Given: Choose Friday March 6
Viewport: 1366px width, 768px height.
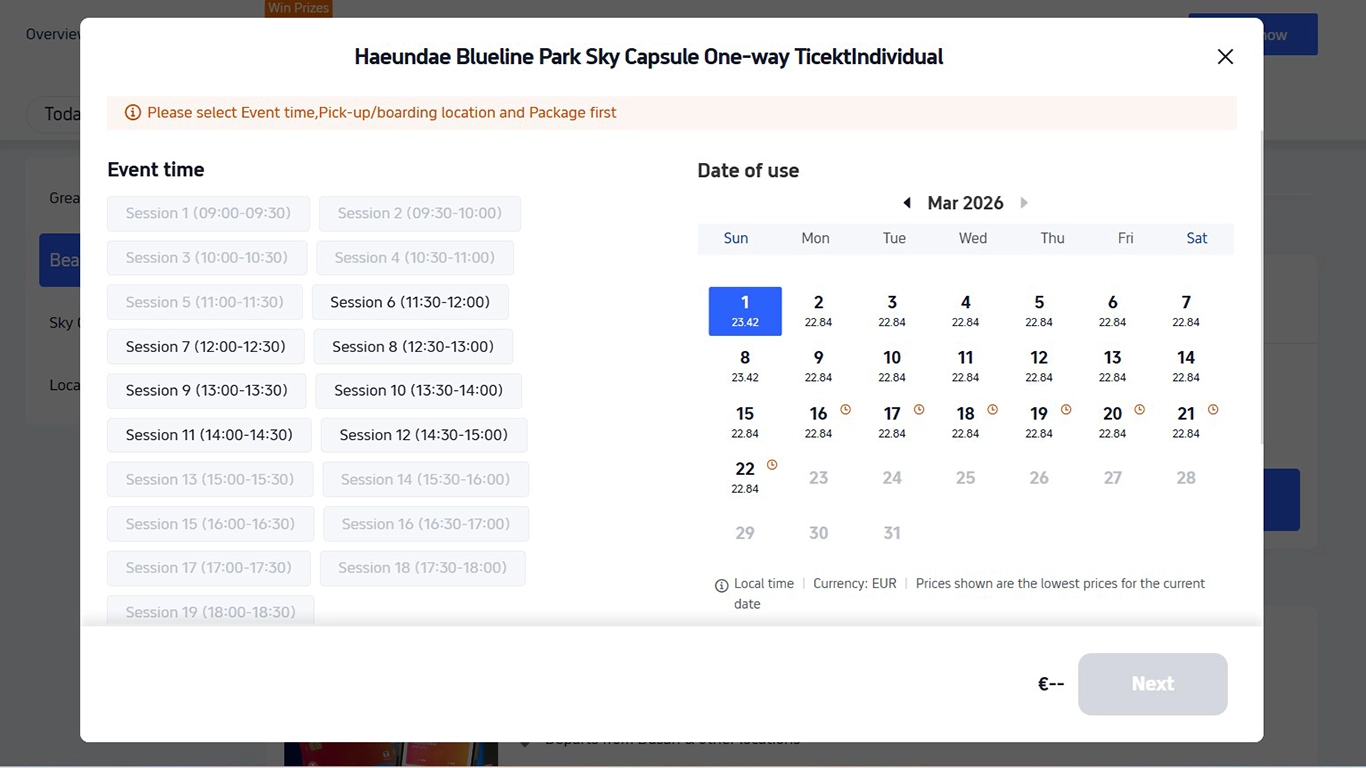Looking at the screenshot, I should [1113, 311].
